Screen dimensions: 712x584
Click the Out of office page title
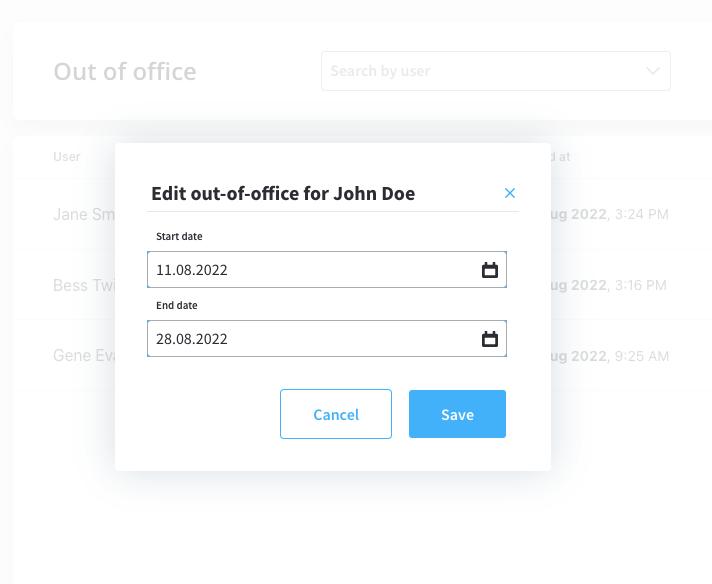pos(125,72)
